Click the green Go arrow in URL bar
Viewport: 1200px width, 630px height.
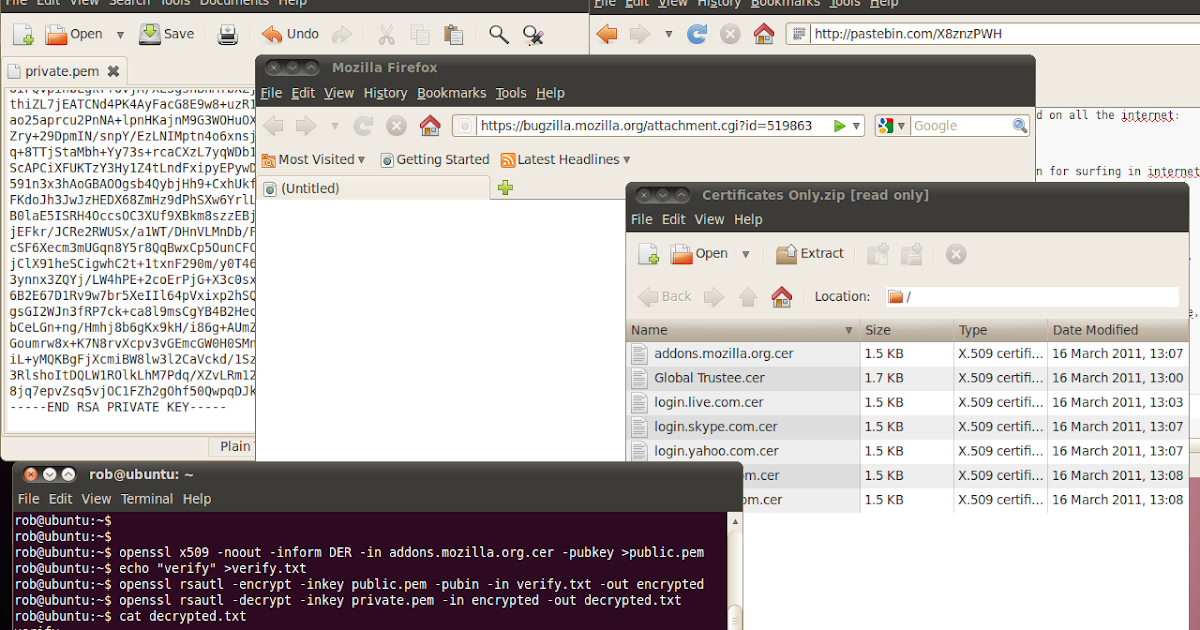pyautogui.click(x=841, y=126)
